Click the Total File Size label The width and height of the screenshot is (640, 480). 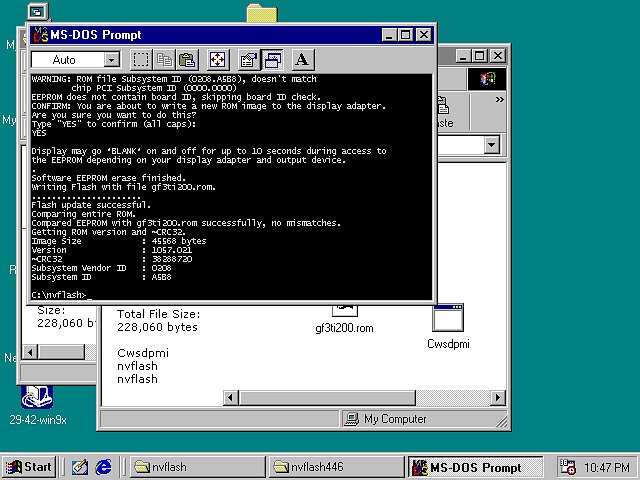[x=158, y=314]
